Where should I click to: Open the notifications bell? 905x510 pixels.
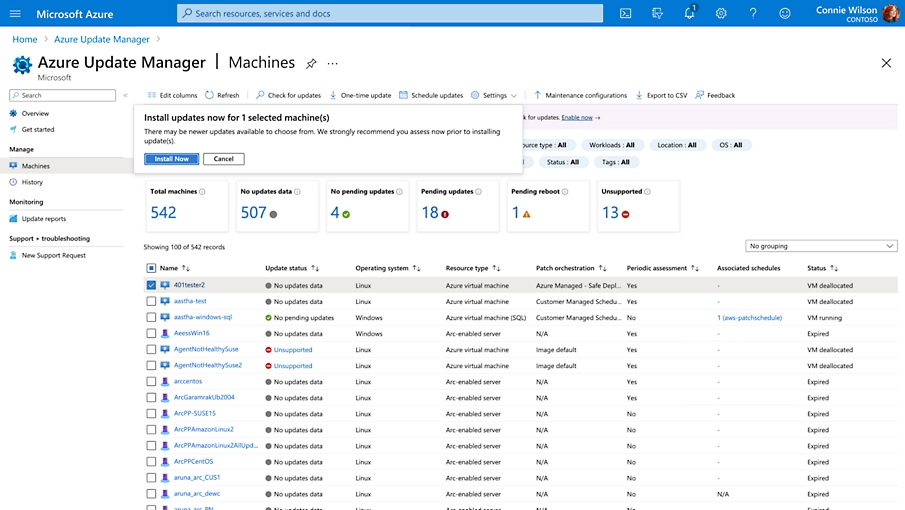point(689,13)
